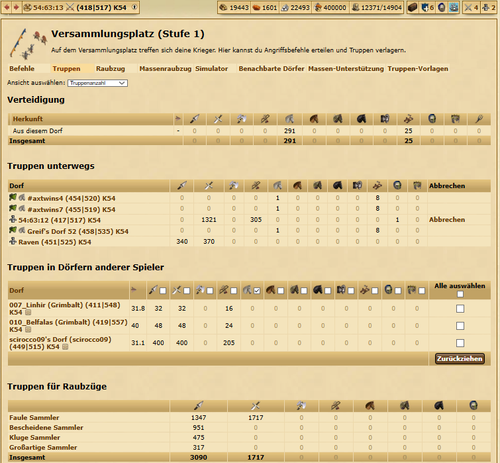Go to next village with right red arrow

[x=15, y=7]
